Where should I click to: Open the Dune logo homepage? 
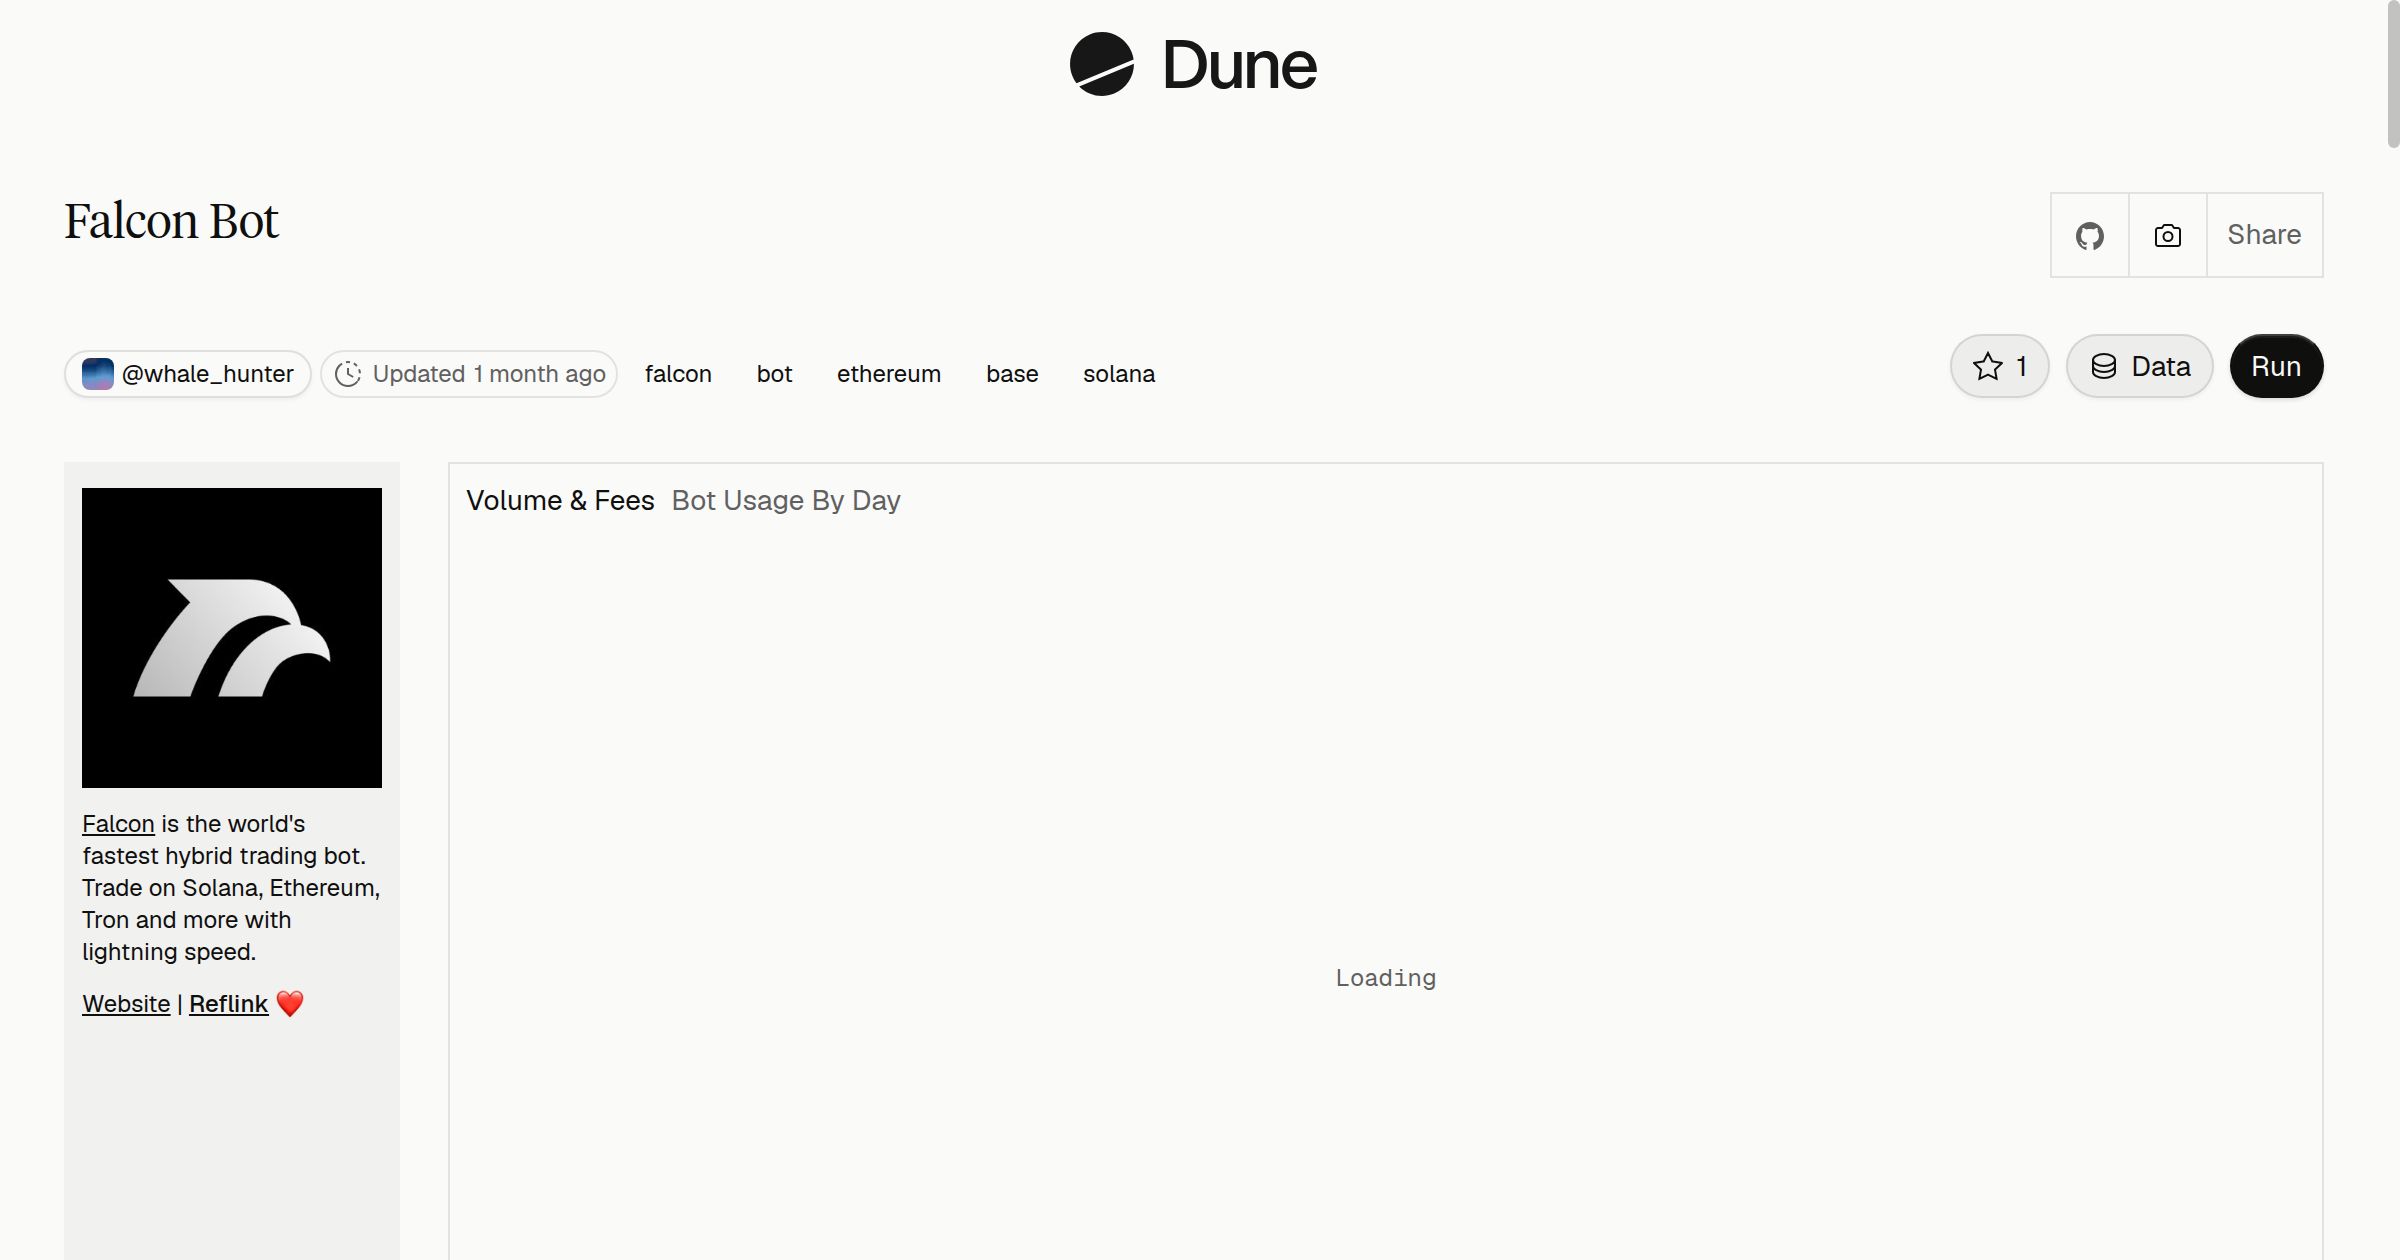click(1193, 65)
